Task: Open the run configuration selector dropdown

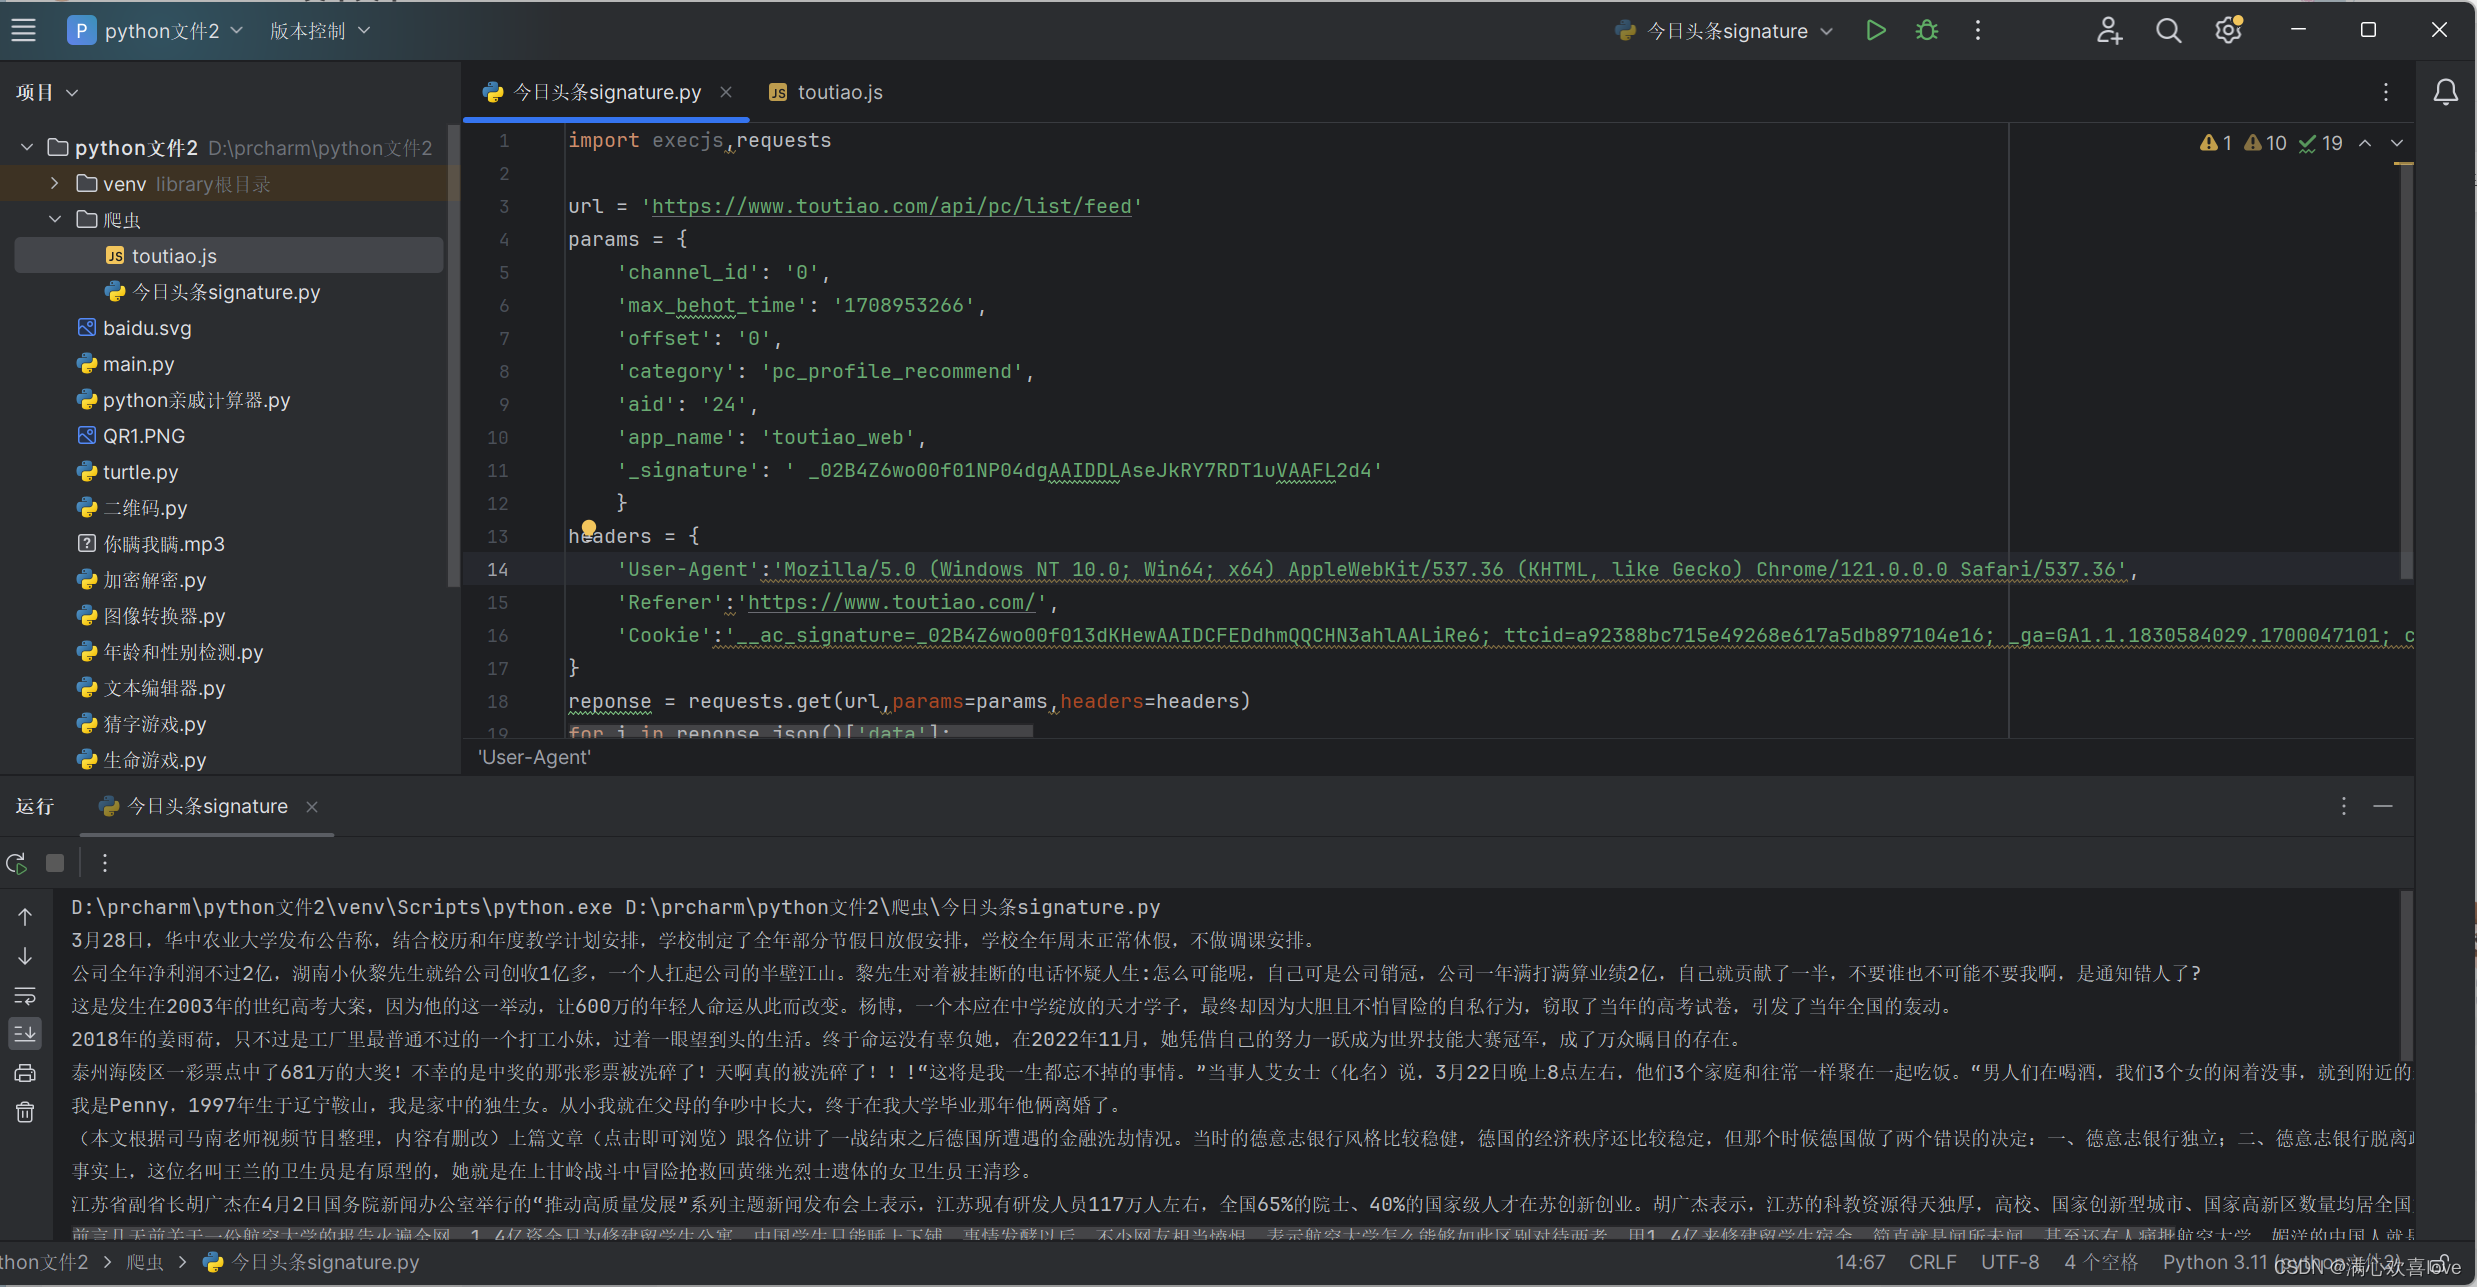Action: [1724, 31]
